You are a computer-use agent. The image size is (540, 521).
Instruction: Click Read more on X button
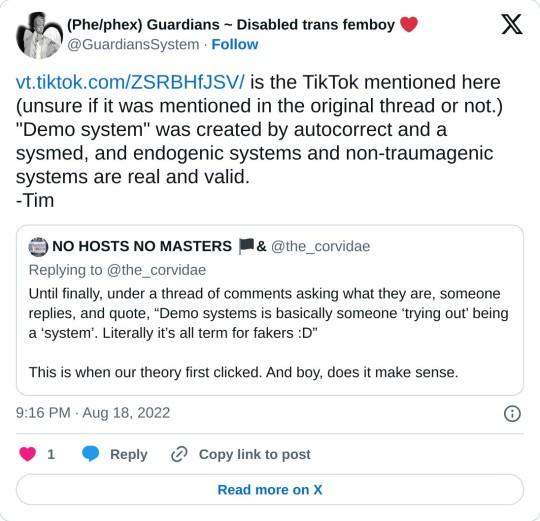[270, 490]
